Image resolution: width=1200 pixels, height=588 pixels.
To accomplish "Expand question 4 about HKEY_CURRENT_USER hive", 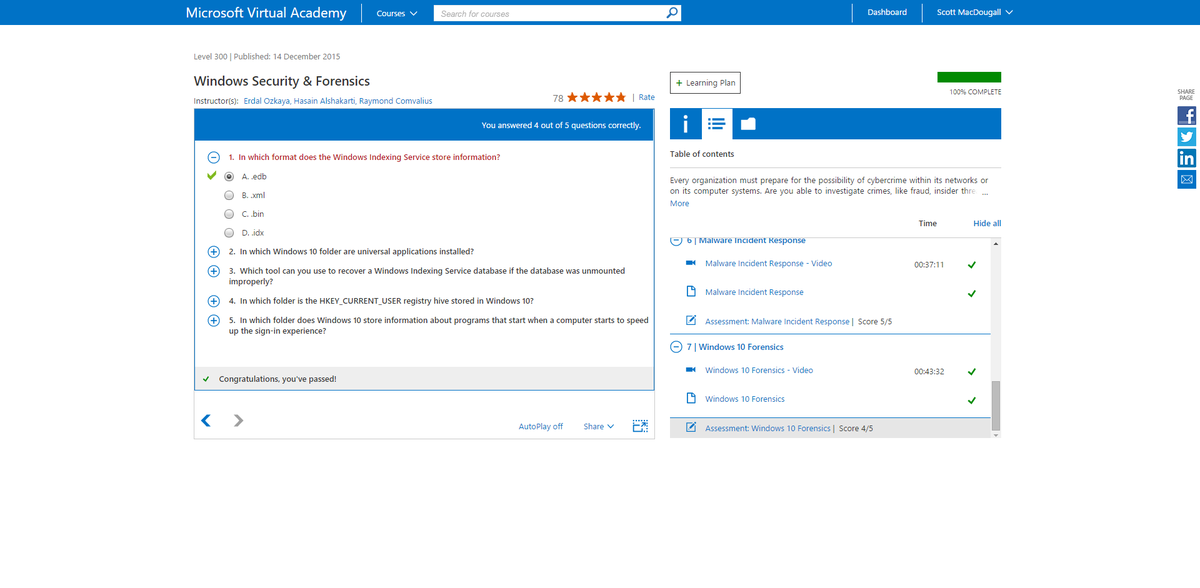I will pyautogui.click(x=213, y=301).
